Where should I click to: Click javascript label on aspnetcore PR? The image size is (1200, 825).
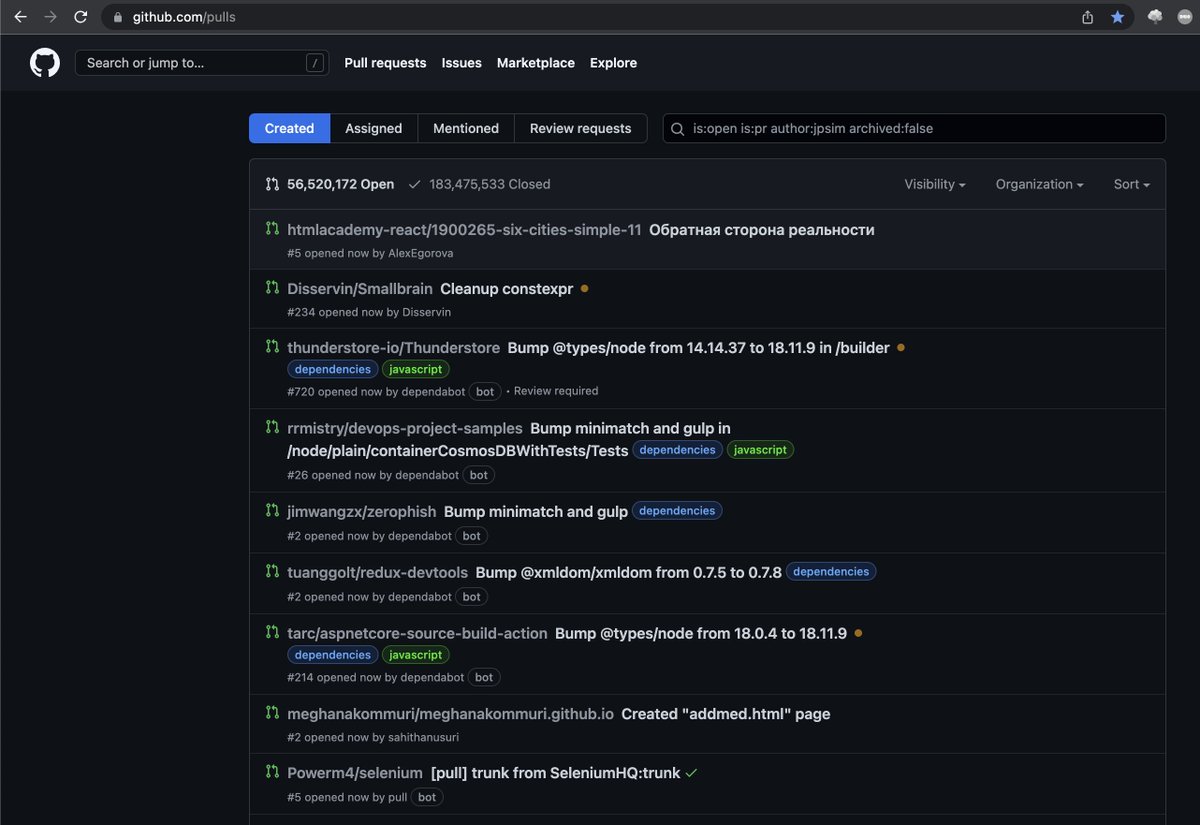tap(416, 655)
